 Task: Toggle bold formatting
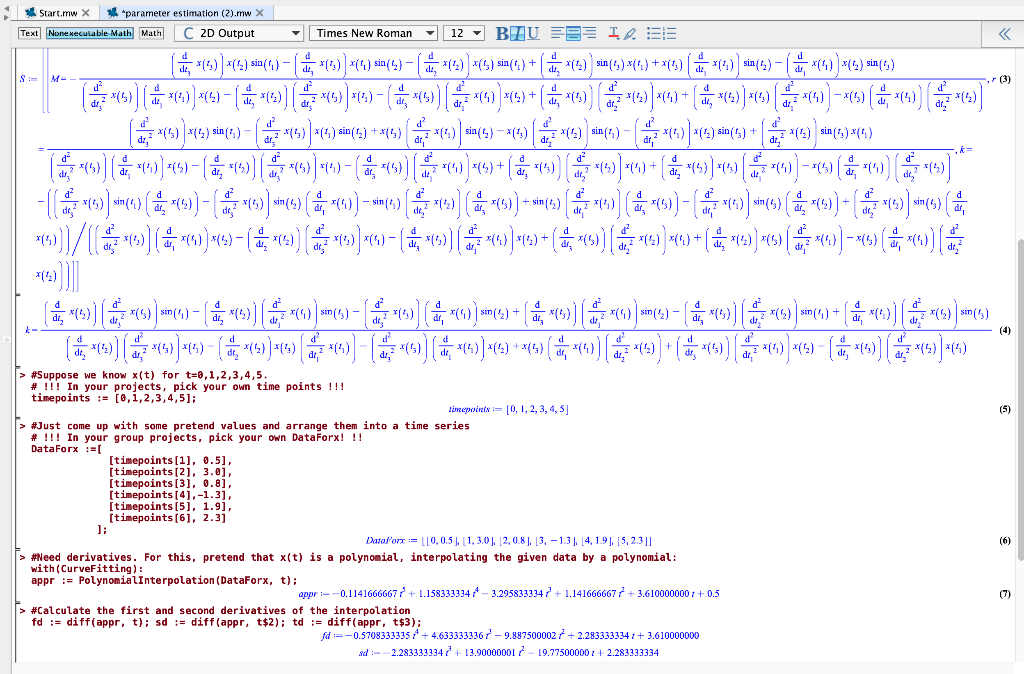click(x=502, y=35)
